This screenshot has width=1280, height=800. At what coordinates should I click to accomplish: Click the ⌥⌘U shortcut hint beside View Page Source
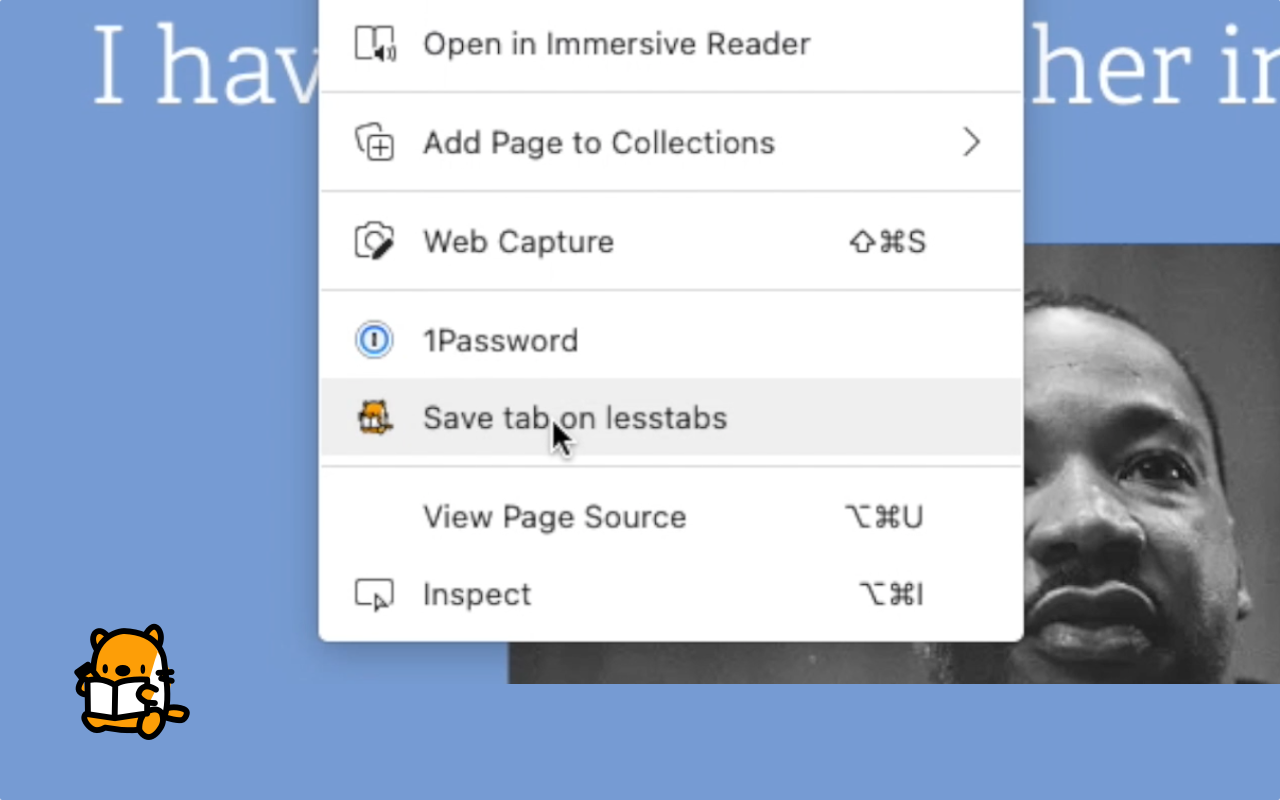(x=884, y=517)
